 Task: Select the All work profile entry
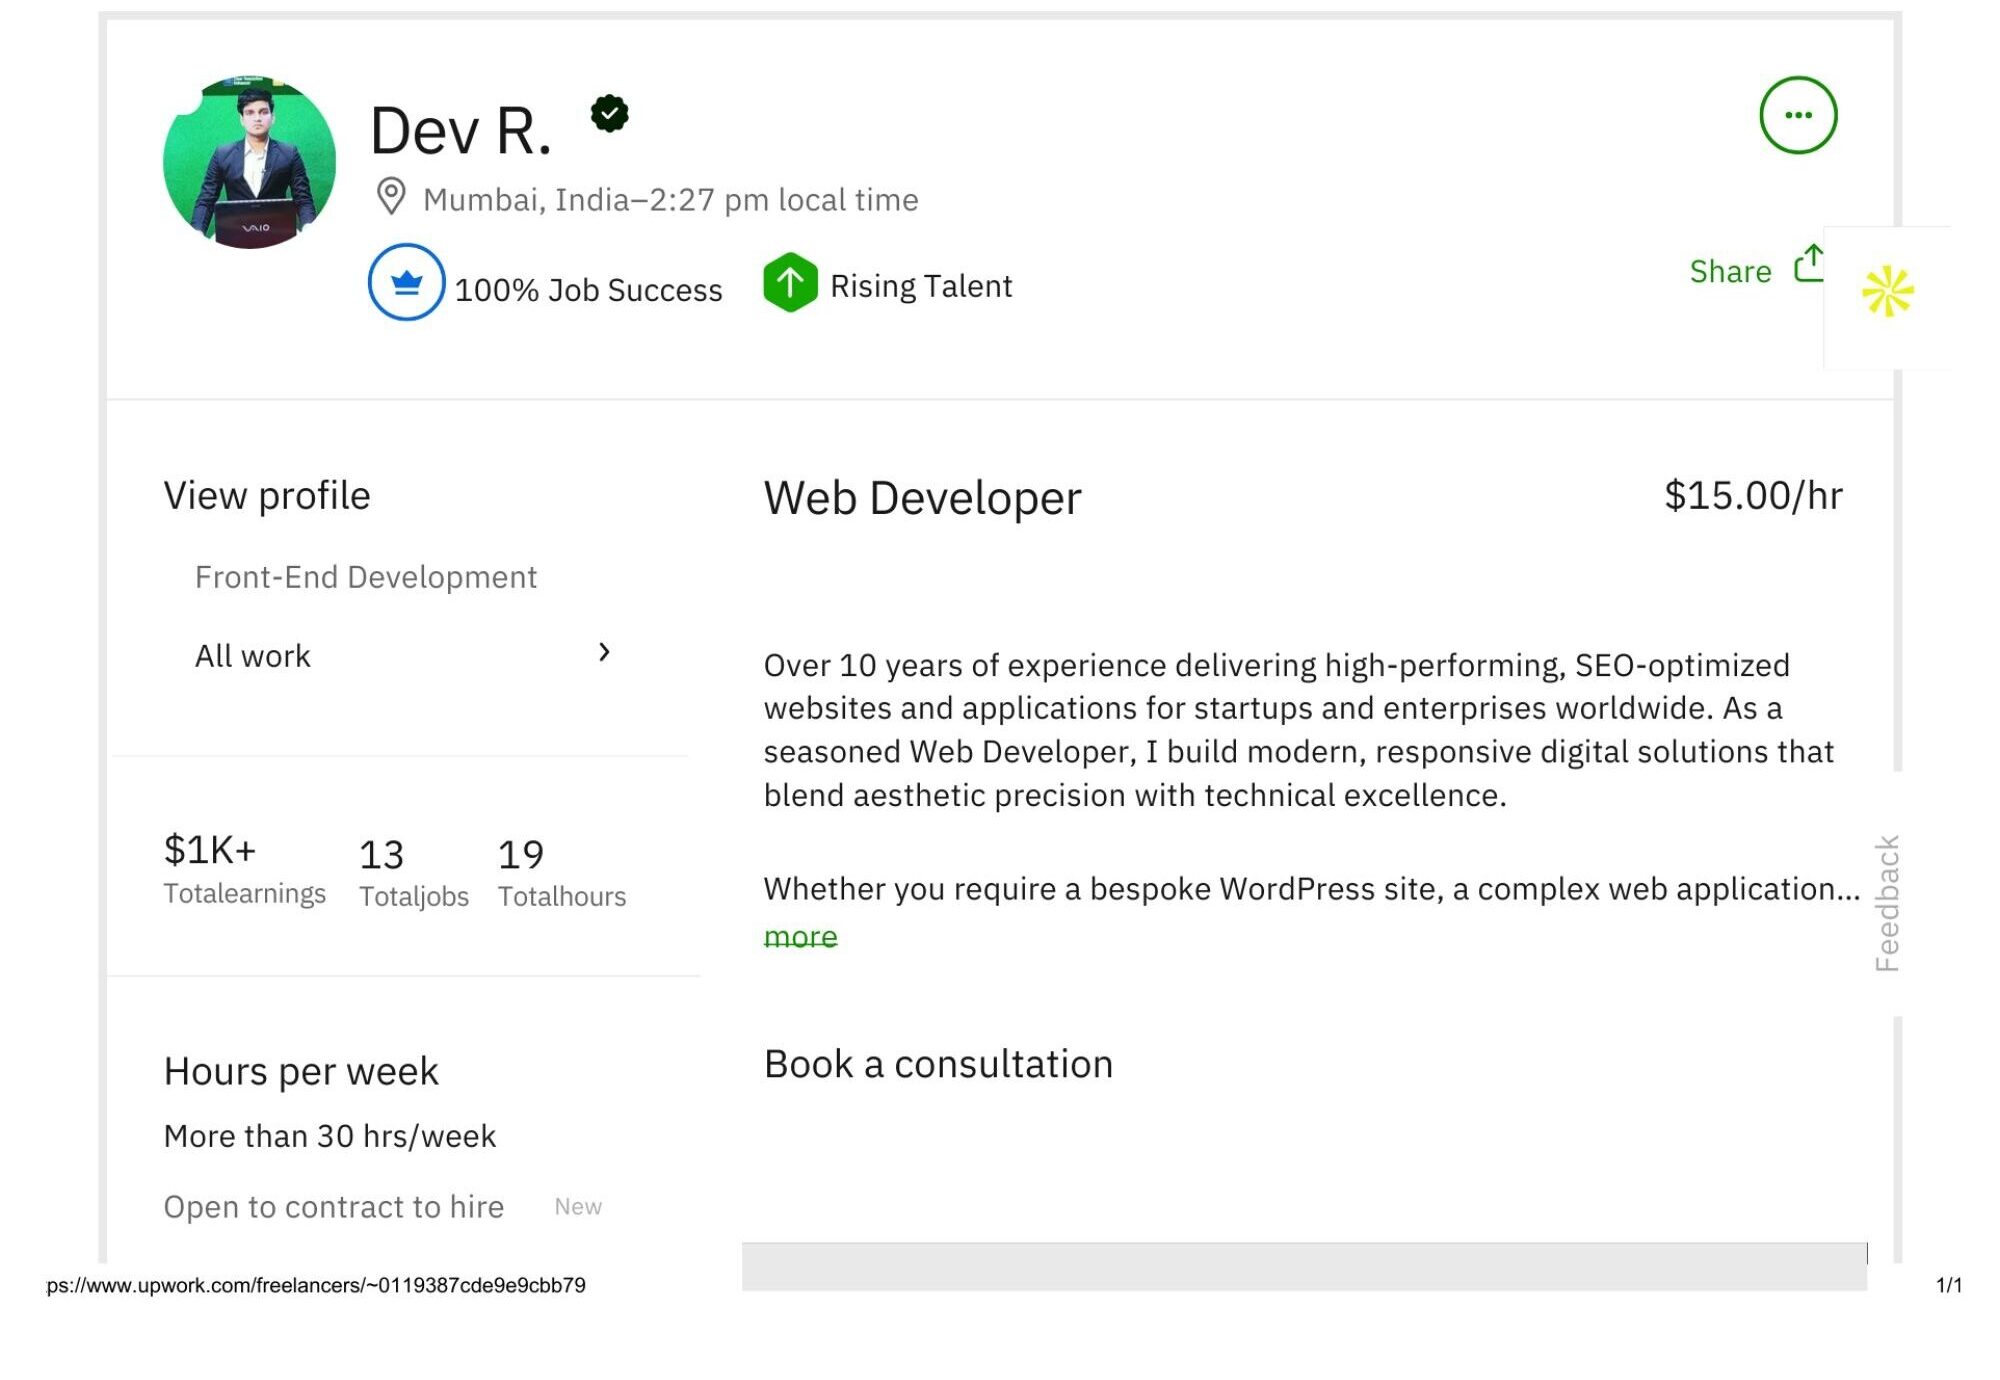(253, 656)
